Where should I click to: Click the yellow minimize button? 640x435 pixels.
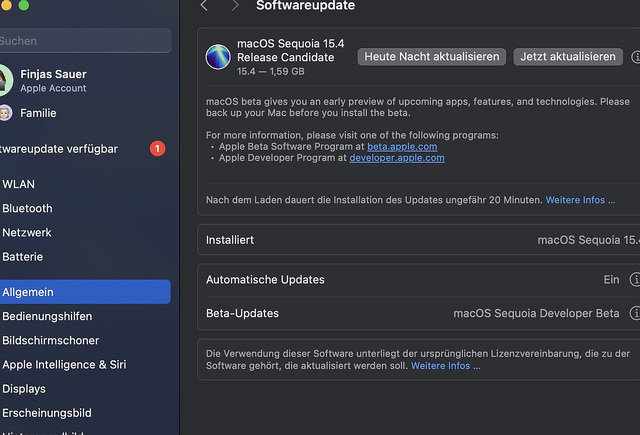pos(6,5)
